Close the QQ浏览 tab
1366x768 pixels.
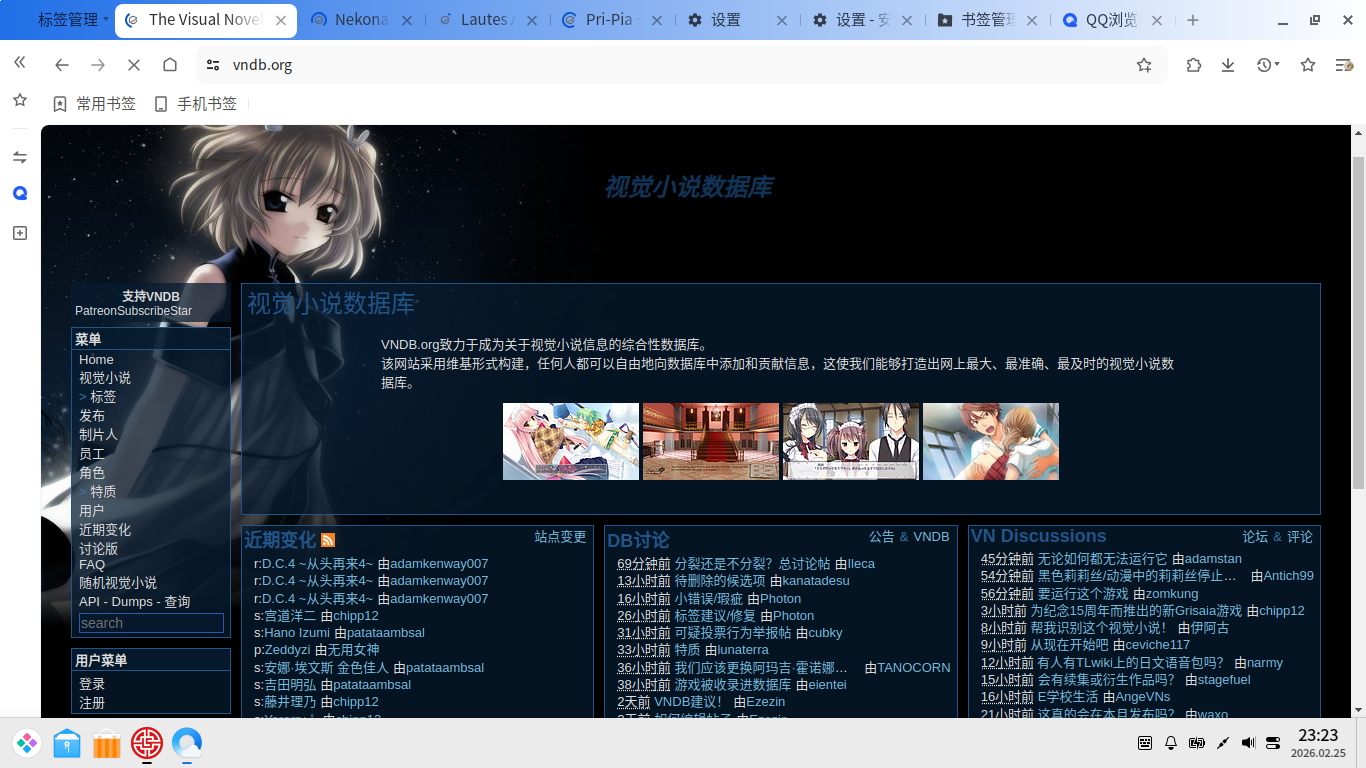pyautogui.click(x=1157, y=20)
